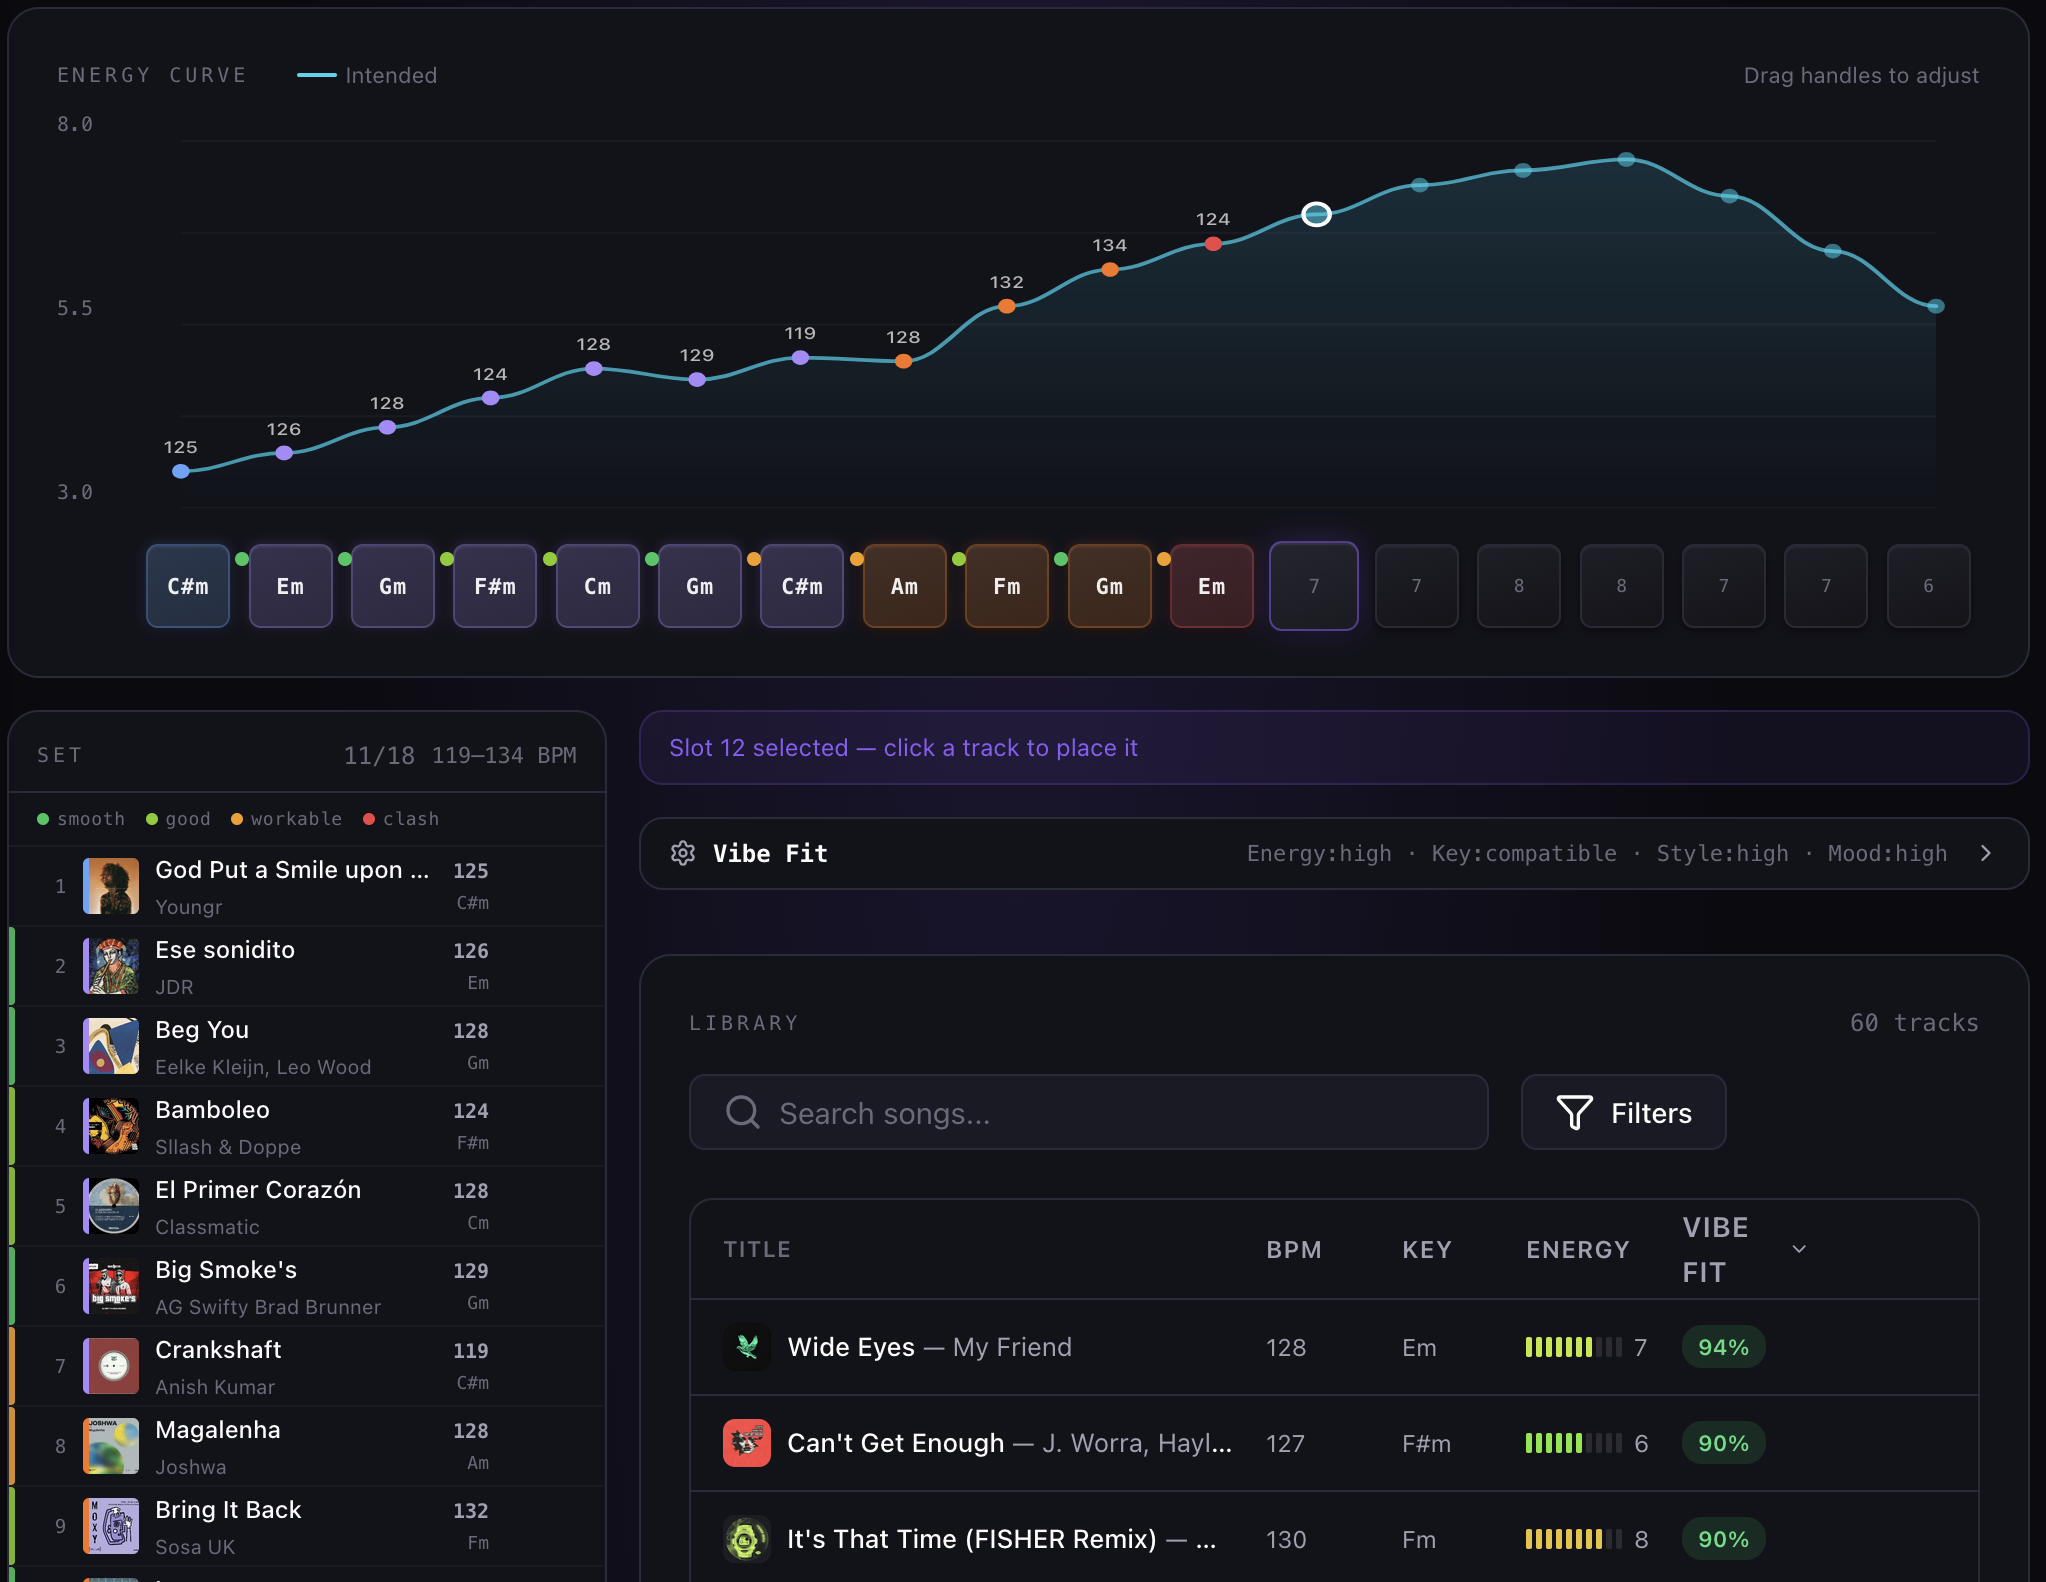This screenshot has height=1582, width=2046.
Task: Toggle the Intended curve legend
Action: click(x=367, y=75)
